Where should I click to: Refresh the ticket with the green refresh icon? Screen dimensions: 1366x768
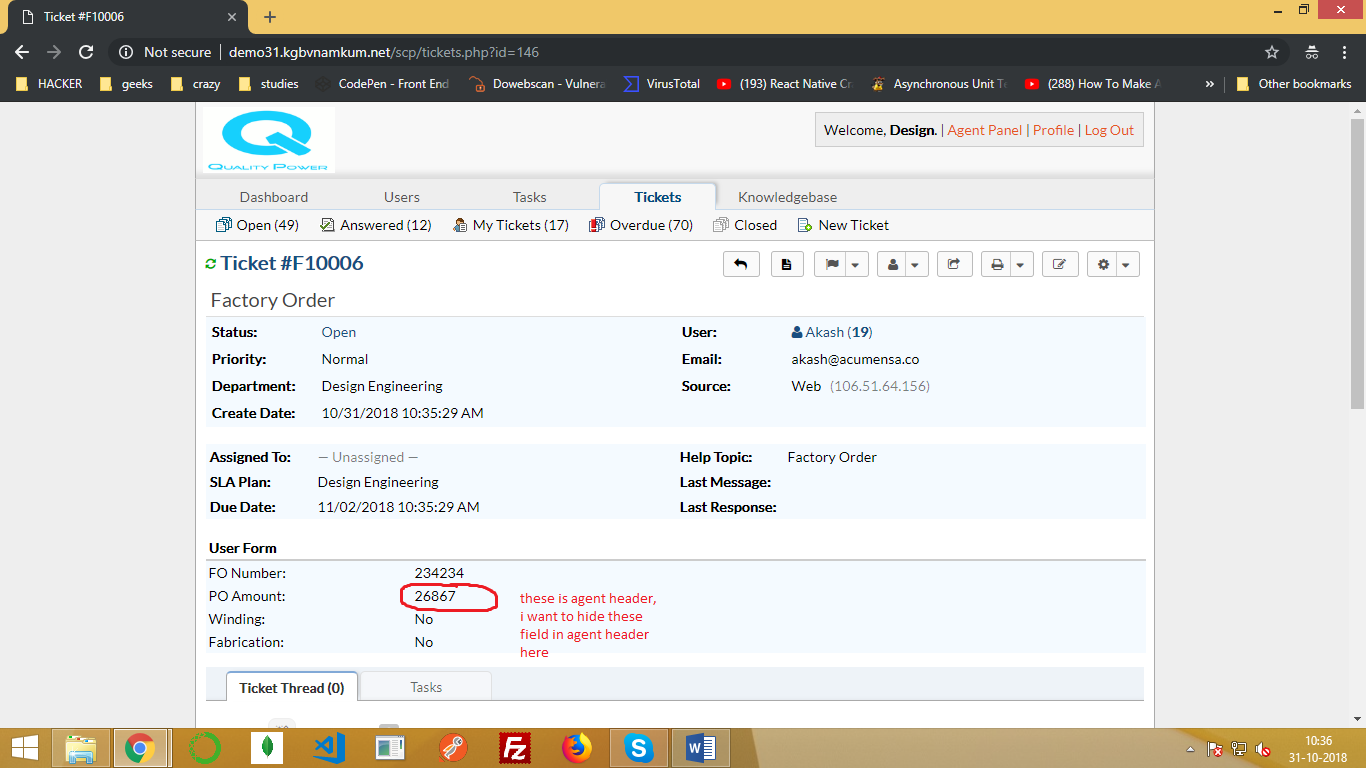tap(211, 263)
